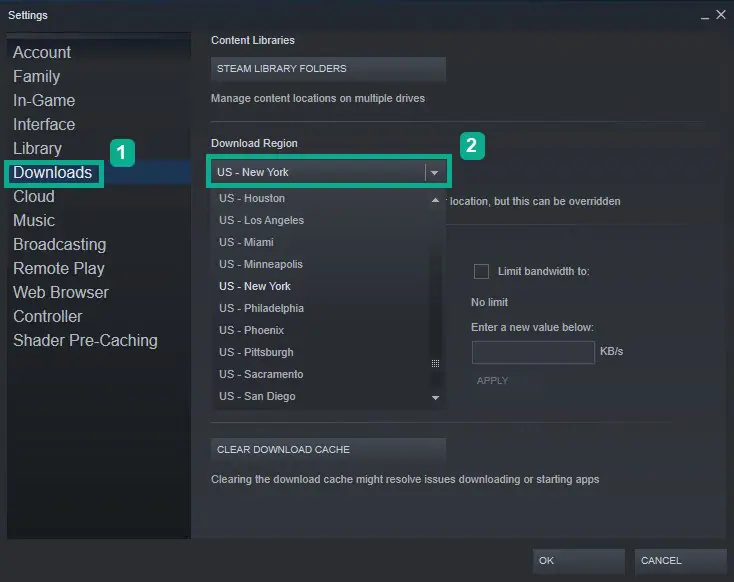Screen dimensions: 734x582
Task: Choose US - Houston region
Action: click(321, 199)
